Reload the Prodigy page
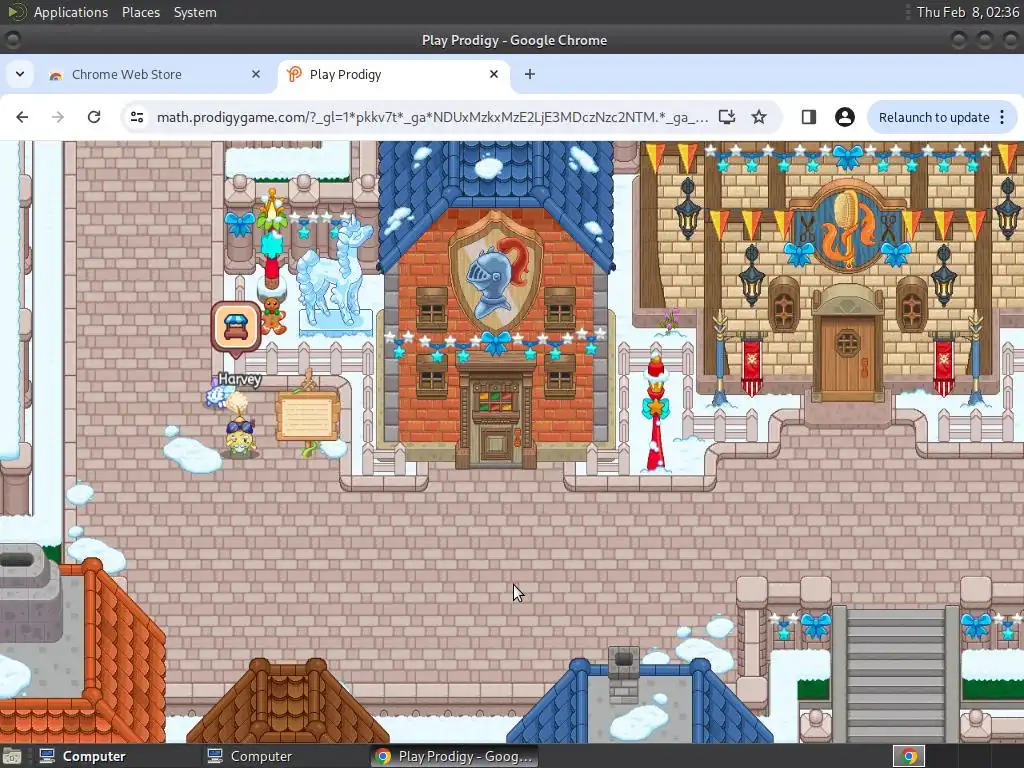 click(94, 117)
